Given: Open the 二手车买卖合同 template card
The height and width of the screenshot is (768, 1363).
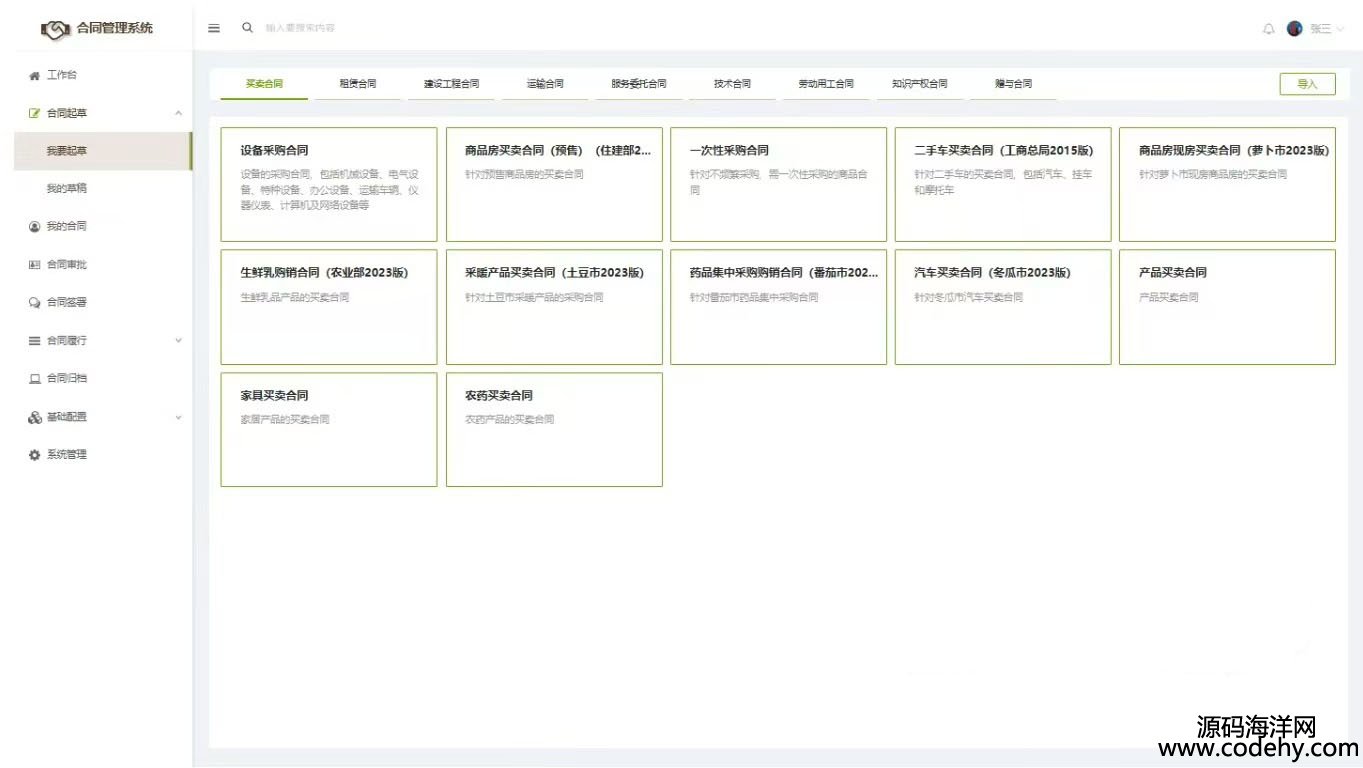Looking at the screenshot, I should tap(1003, 184).
